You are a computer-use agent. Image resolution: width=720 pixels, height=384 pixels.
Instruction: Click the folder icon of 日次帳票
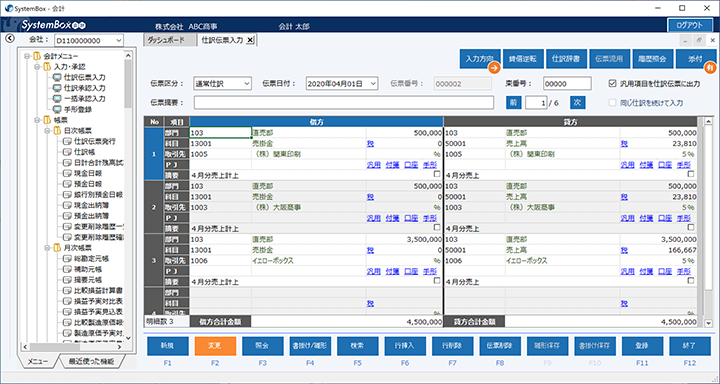(x=57, y=130)
